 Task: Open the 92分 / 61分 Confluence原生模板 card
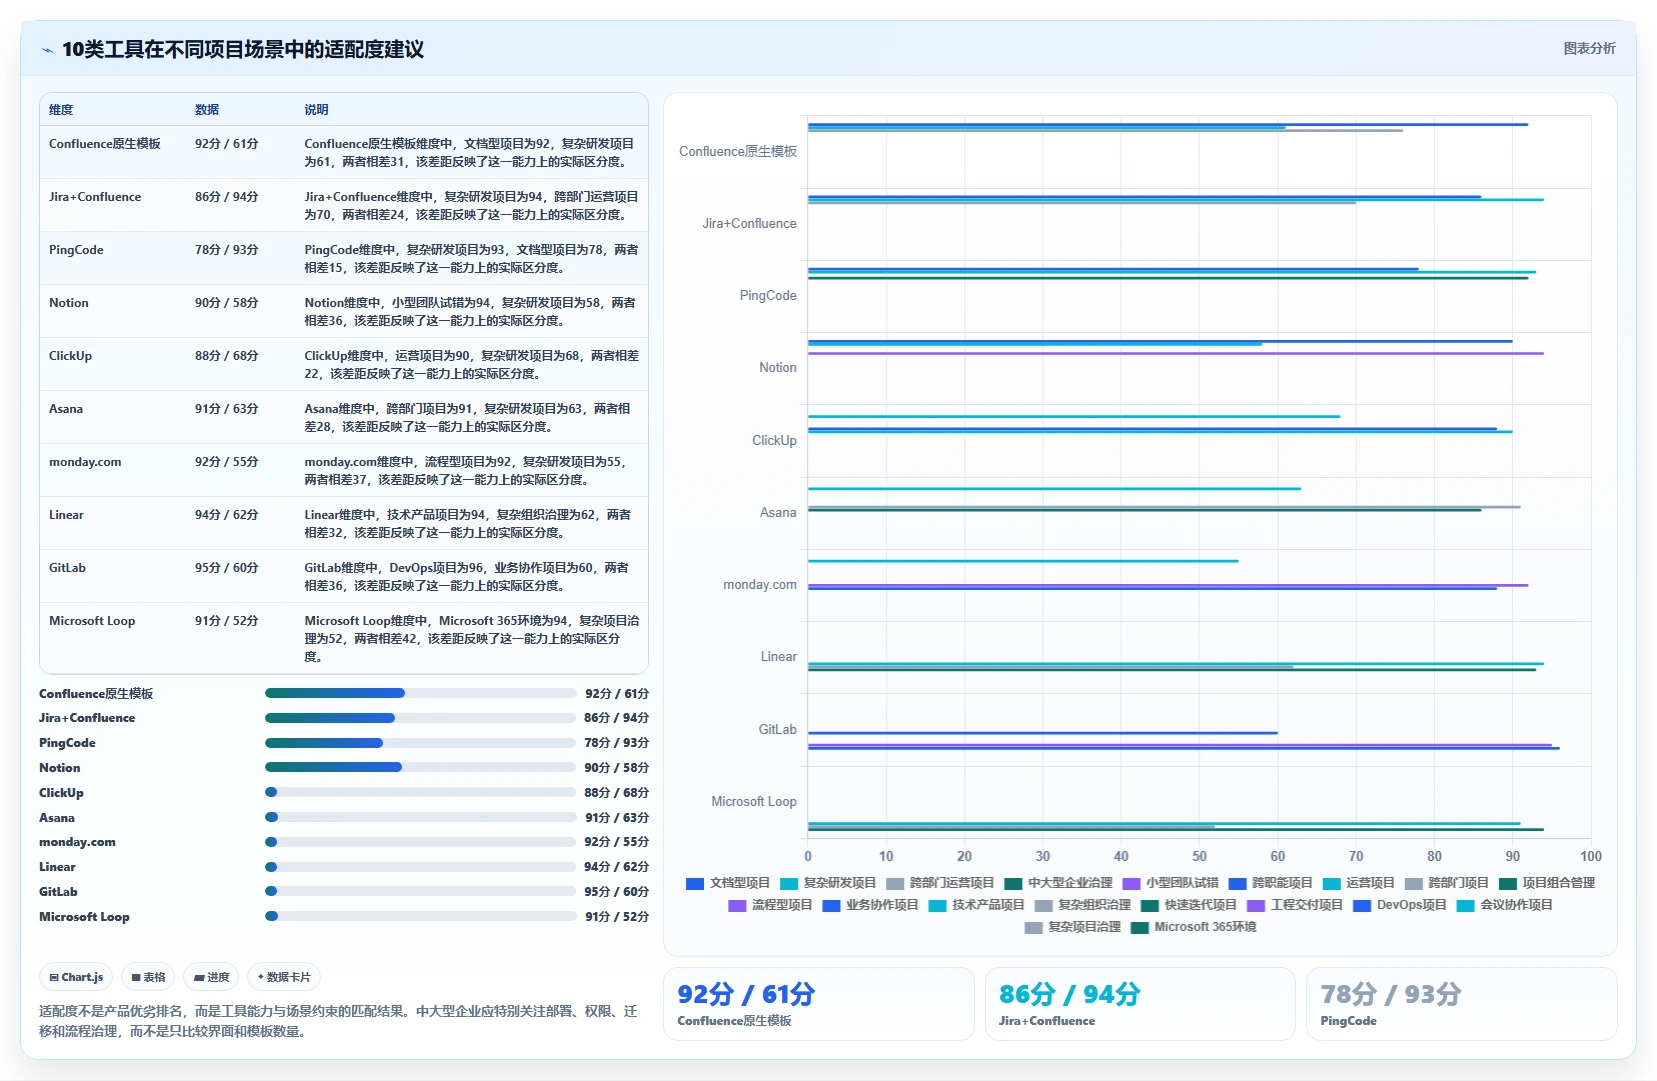click(819, 1004)
